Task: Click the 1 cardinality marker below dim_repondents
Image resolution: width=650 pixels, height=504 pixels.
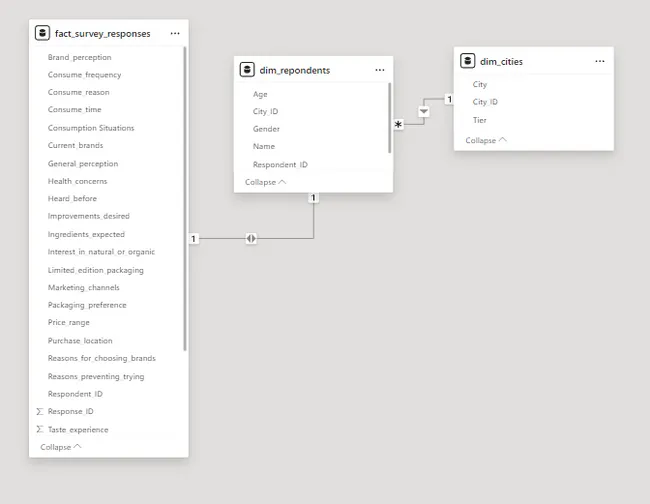Action: pos(313,198)
